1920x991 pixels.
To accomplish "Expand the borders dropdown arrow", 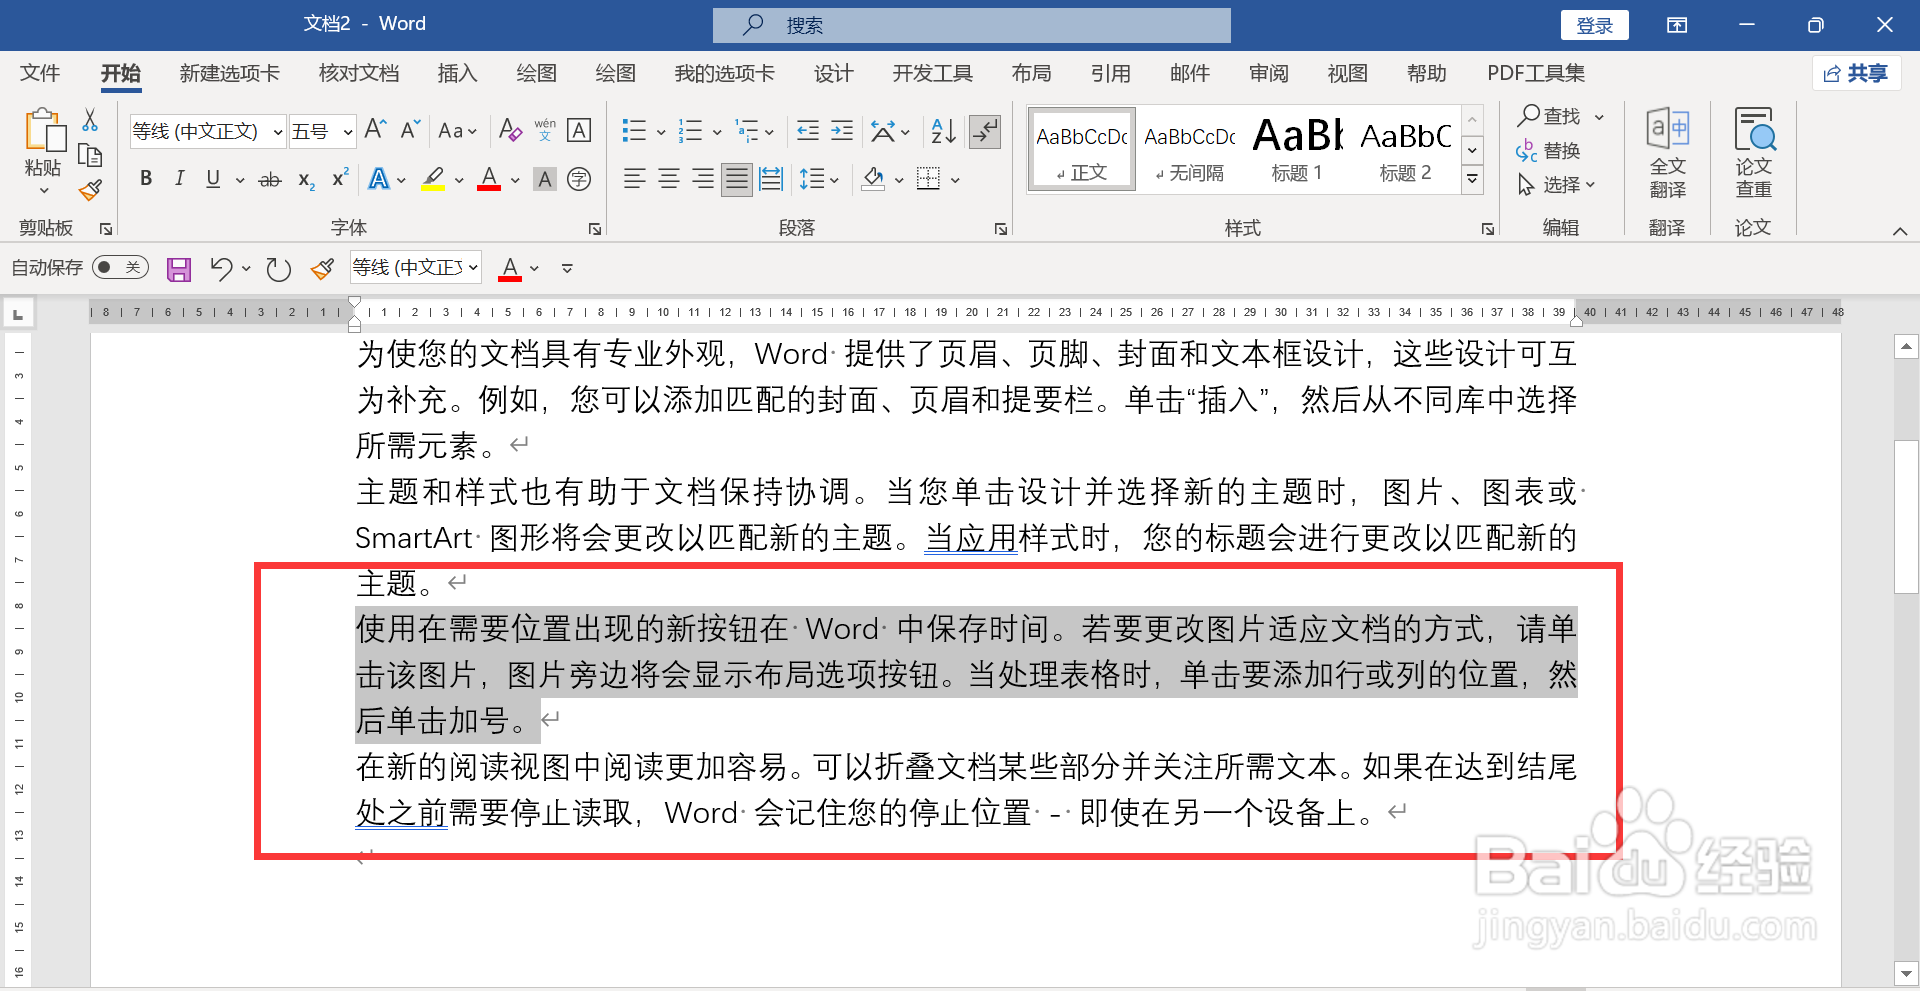I will coord(956,180).
